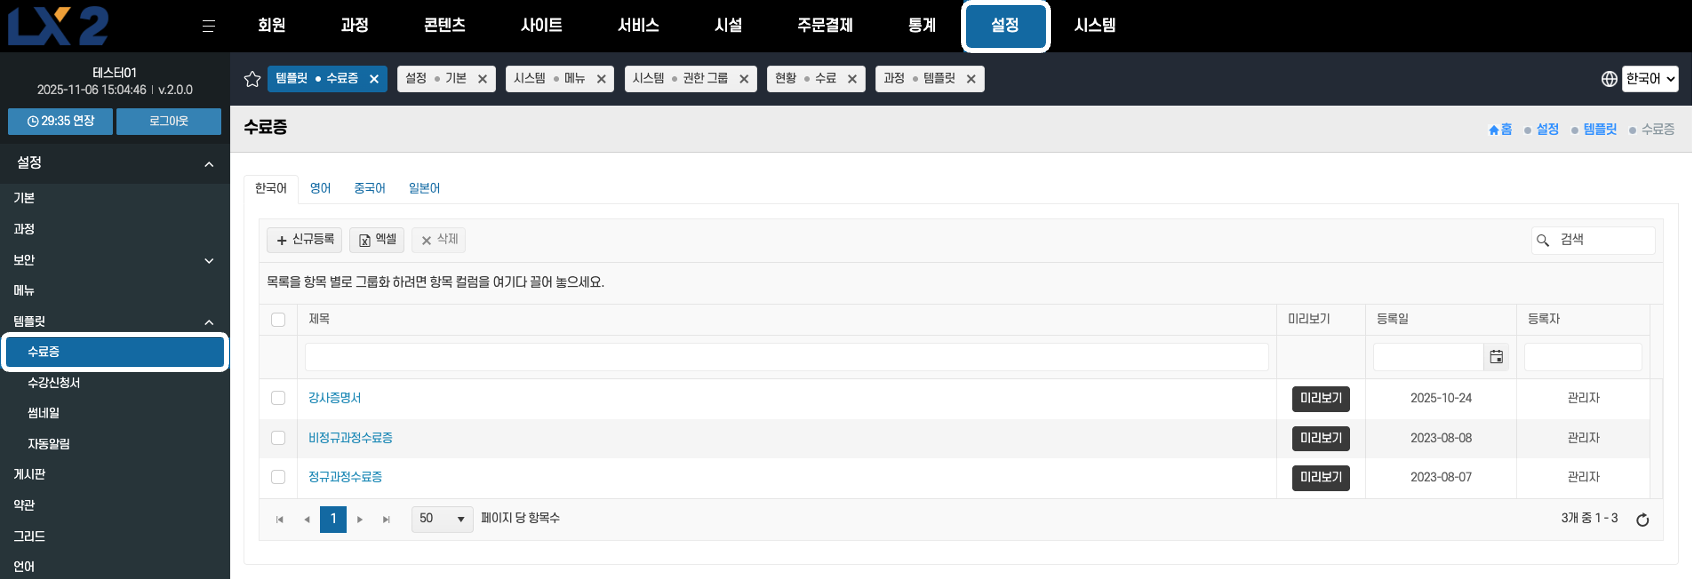
Task: Click the favorites star icon
Action: [x=253, y=79]
